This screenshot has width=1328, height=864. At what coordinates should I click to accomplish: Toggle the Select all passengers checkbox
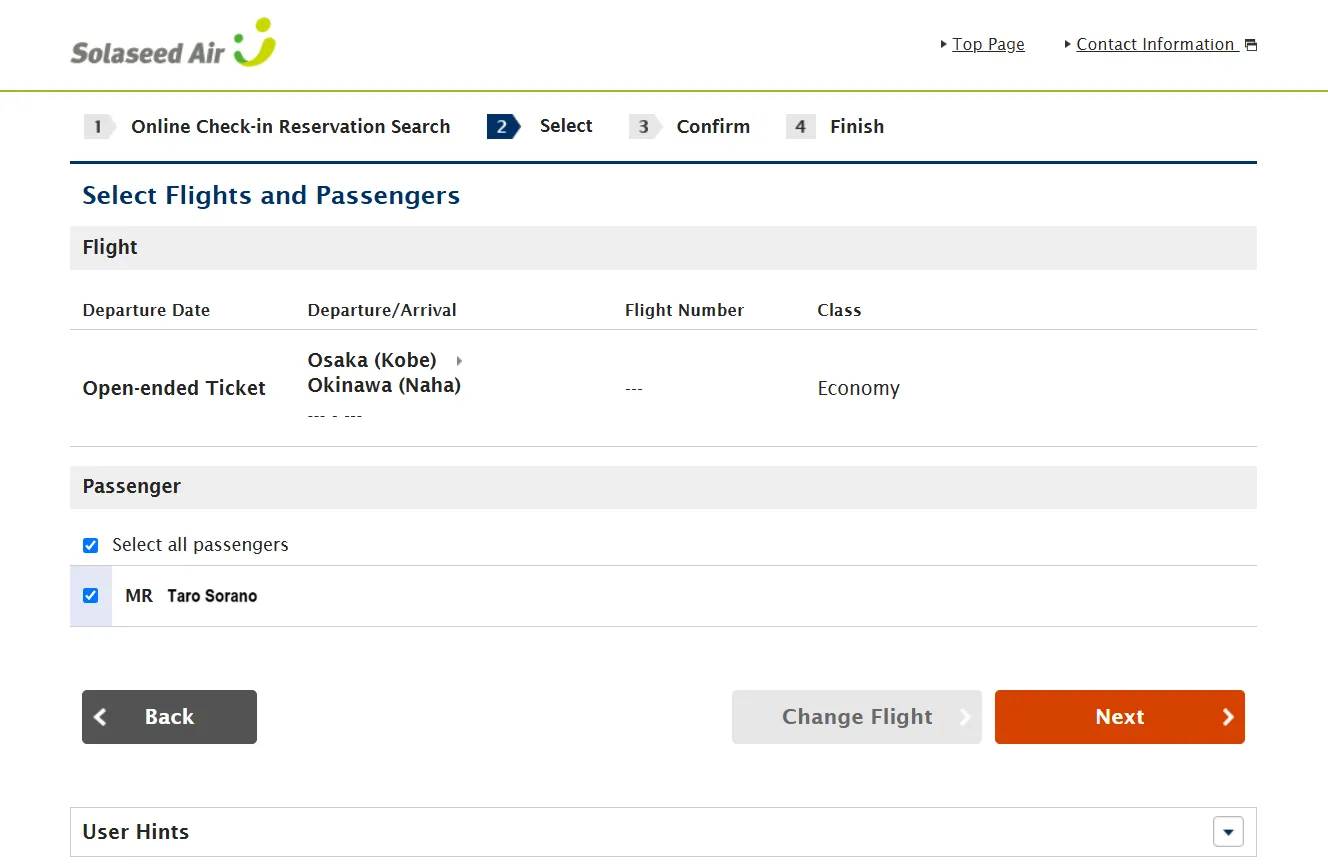[91, 545]
